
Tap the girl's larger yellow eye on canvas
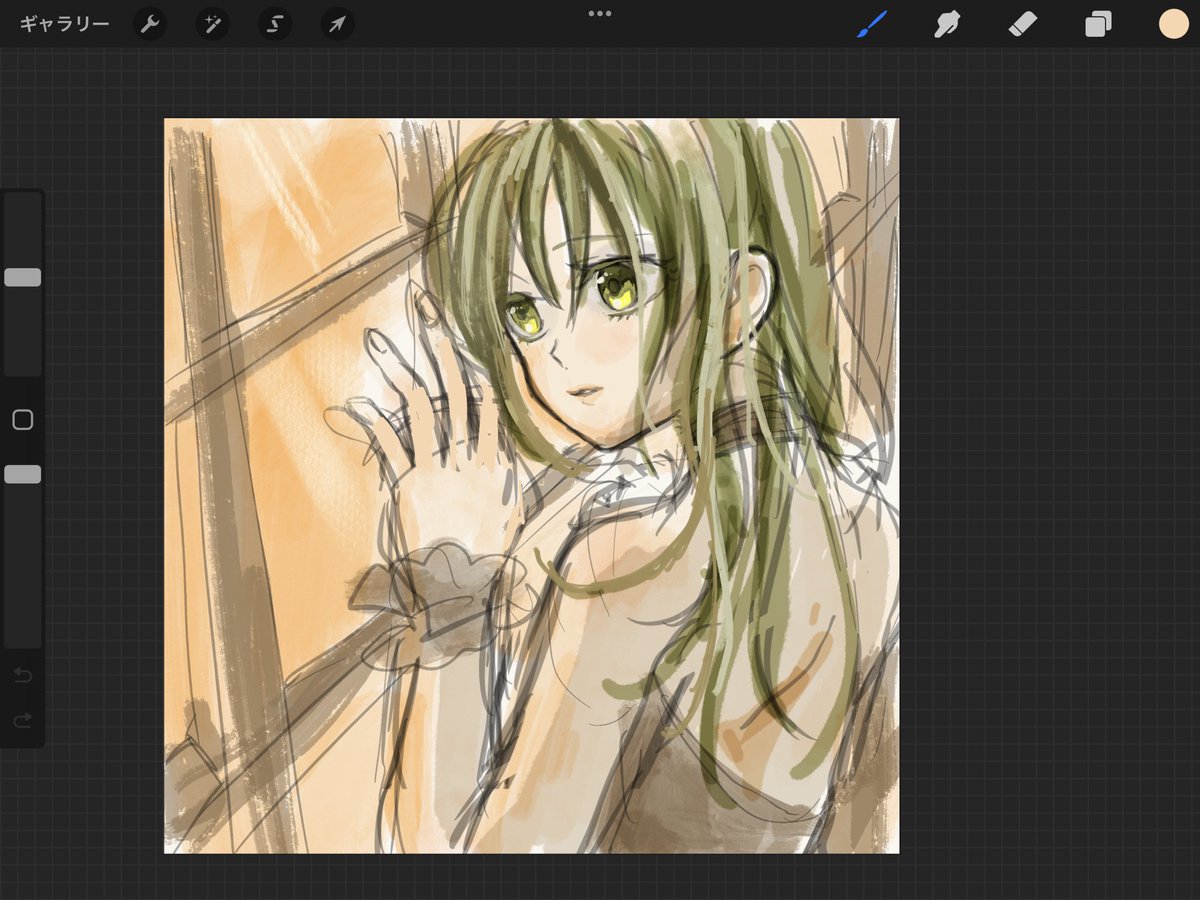(x=617, y=290)
